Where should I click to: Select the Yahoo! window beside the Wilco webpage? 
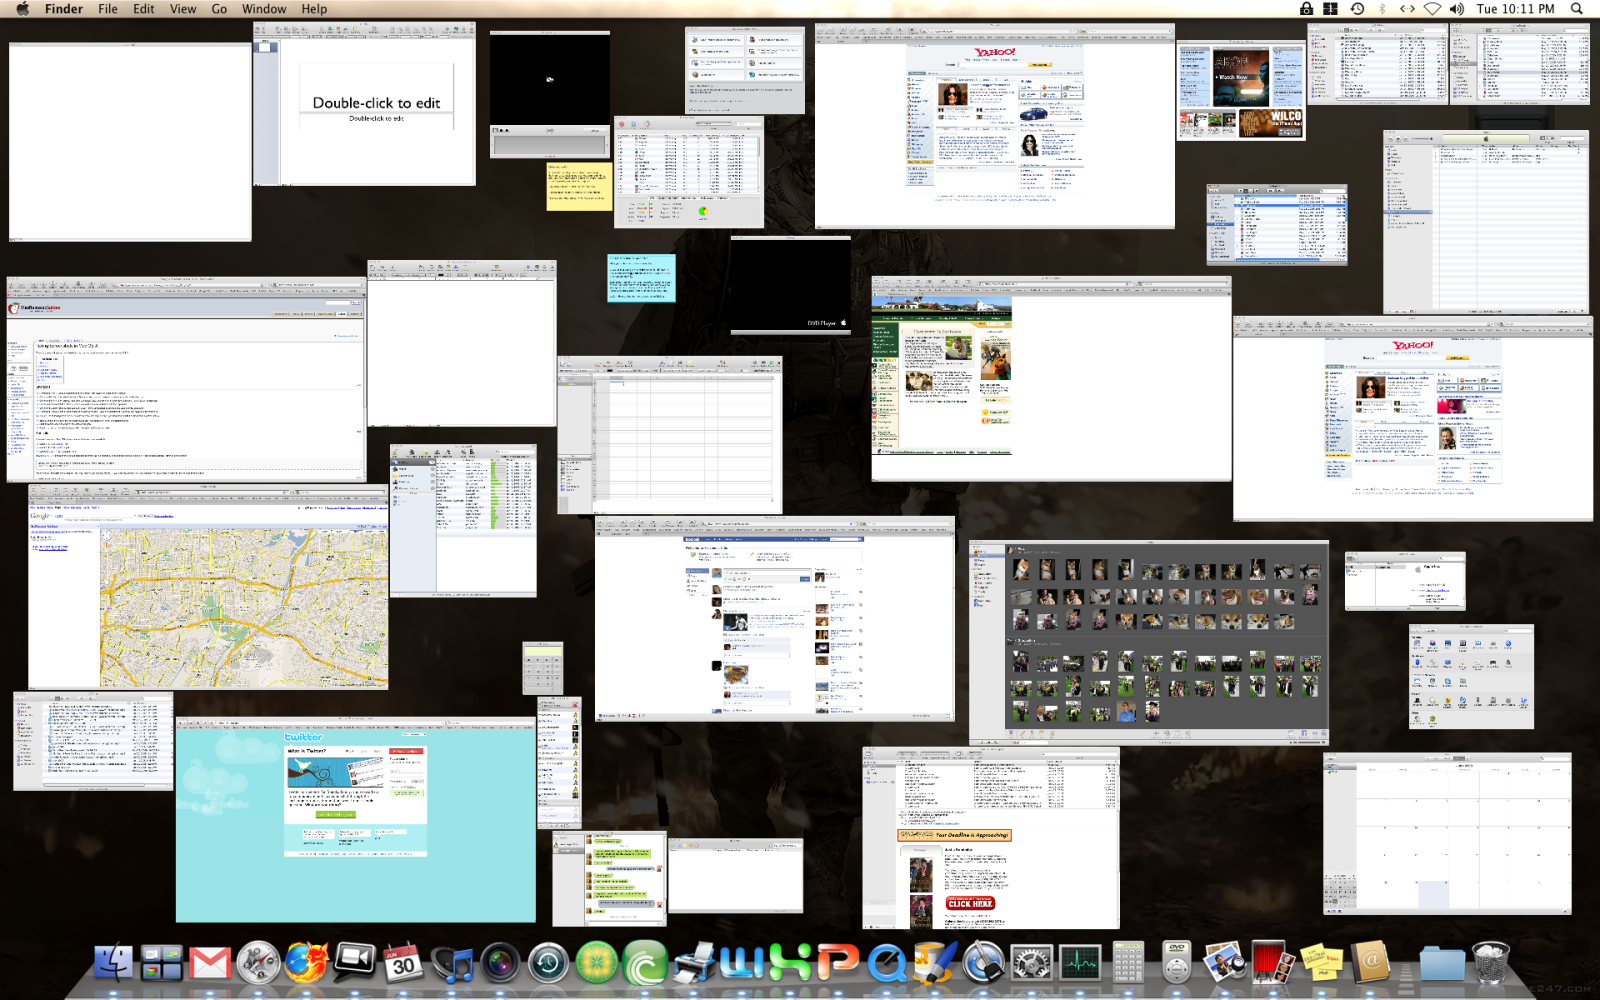[995, 127]
